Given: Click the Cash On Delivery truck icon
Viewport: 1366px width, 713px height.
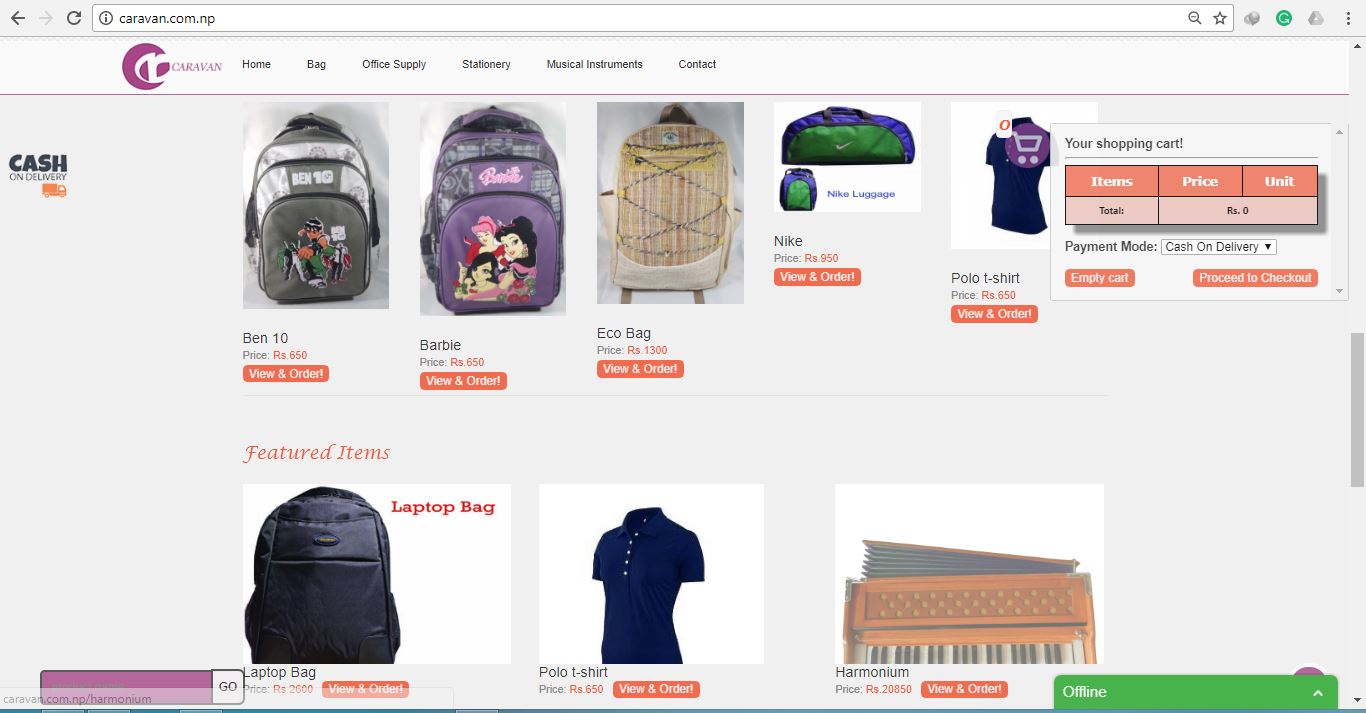Looking at the screenshot, I should click(x=54, y=190).
